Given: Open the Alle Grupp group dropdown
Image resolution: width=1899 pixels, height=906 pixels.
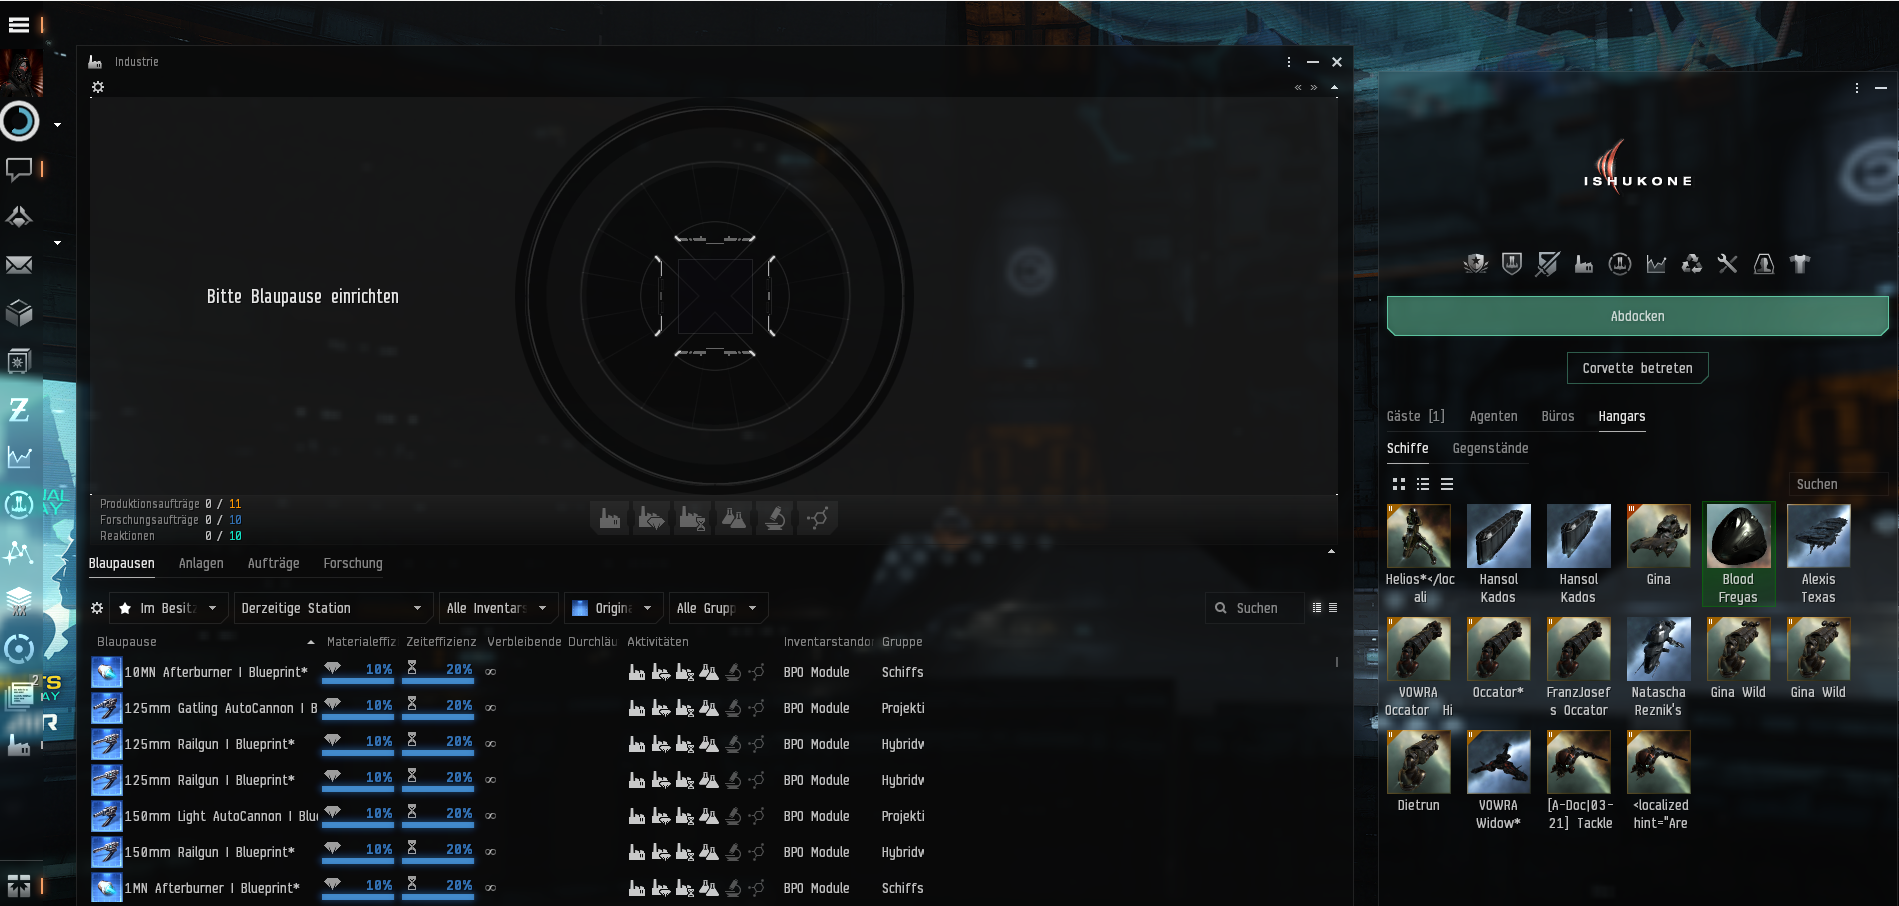Looking at the screenshot, I should (x=718, y=608).
